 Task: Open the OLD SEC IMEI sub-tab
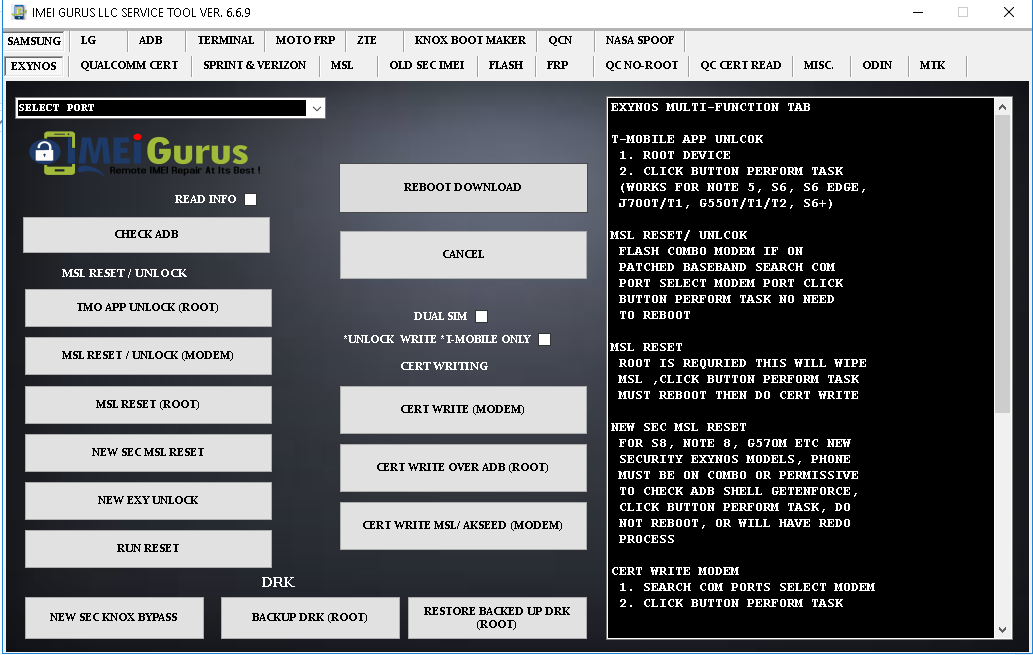point(427,65)
